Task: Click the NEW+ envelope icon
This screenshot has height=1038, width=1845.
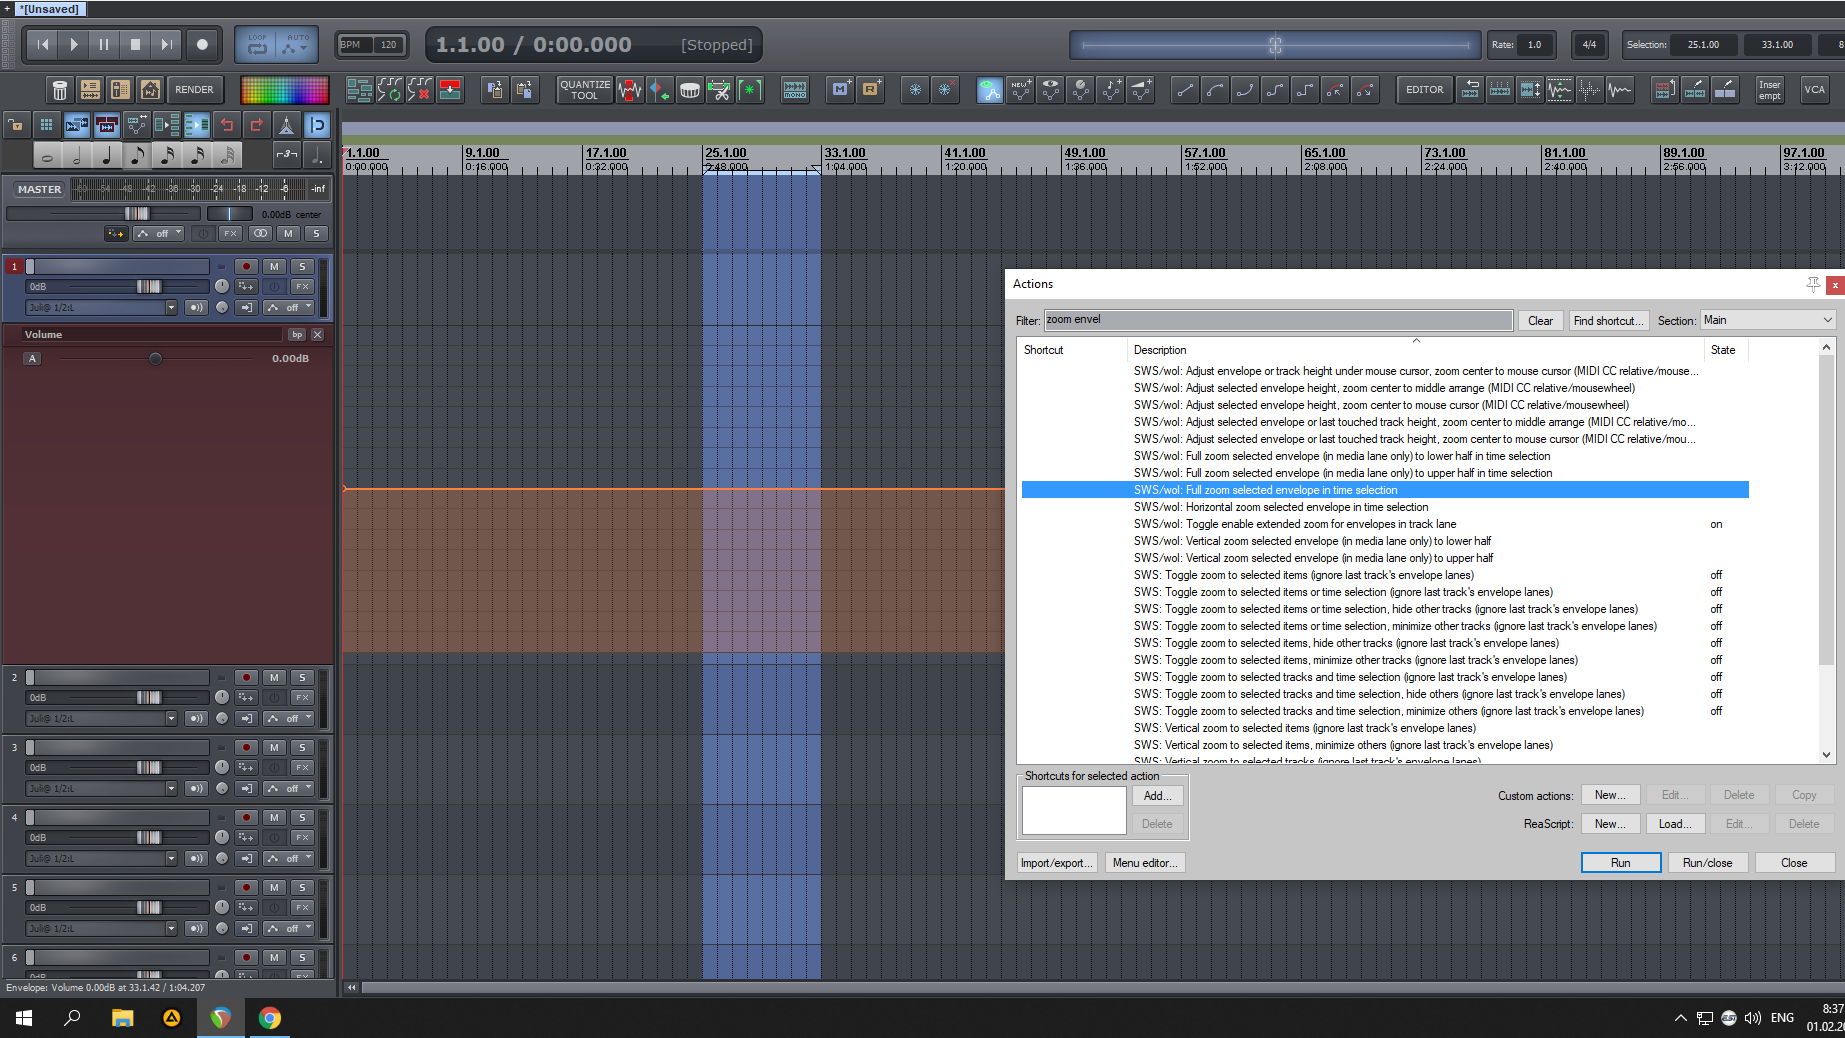Action: 1020,90
